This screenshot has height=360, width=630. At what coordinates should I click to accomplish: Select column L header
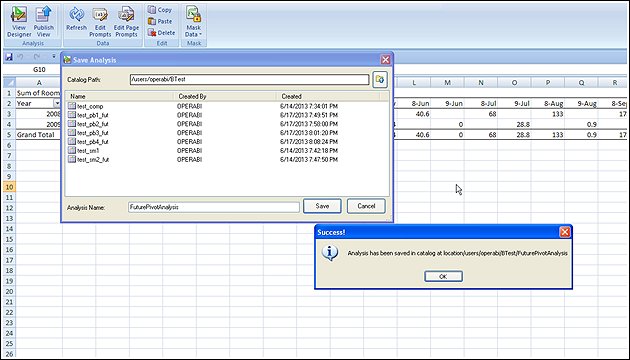coord(414,82)
